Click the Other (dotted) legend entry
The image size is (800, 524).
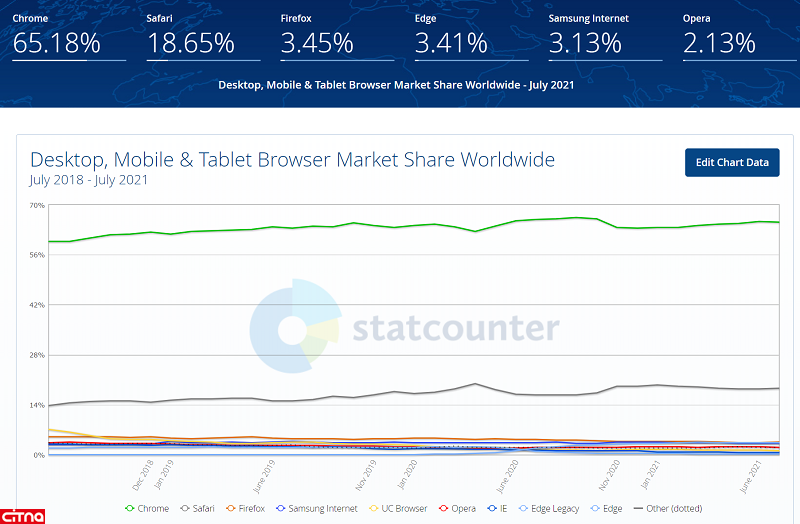669,508
